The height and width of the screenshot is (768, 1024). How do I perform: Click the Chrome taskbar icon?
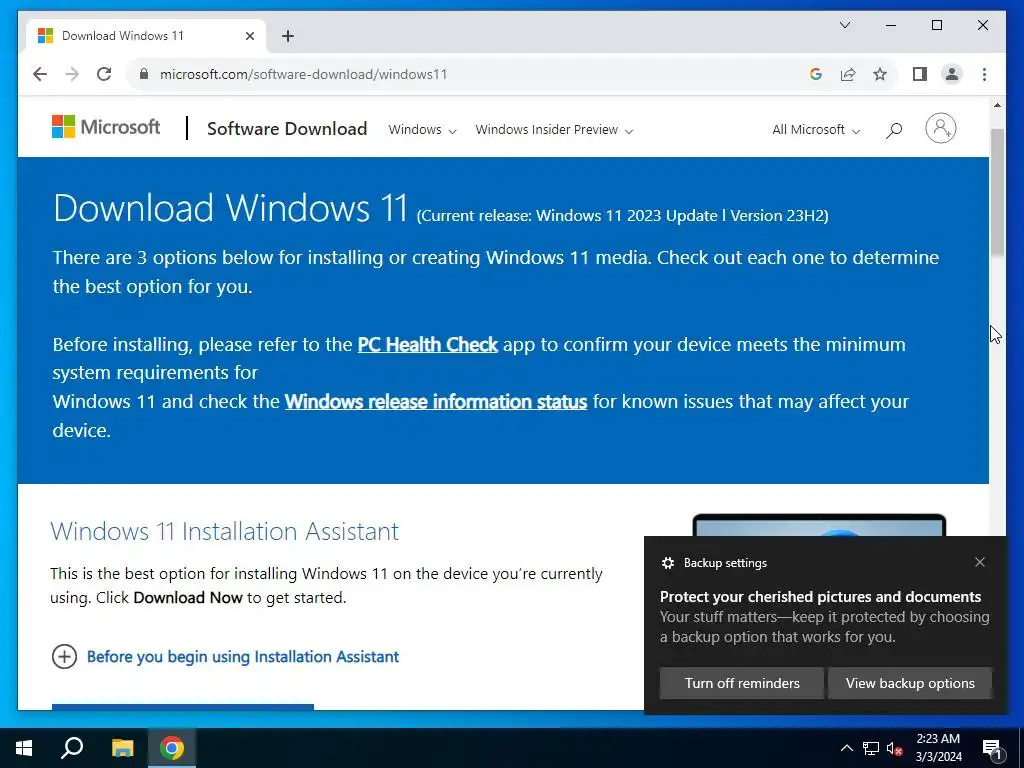(x=172, y=748)
